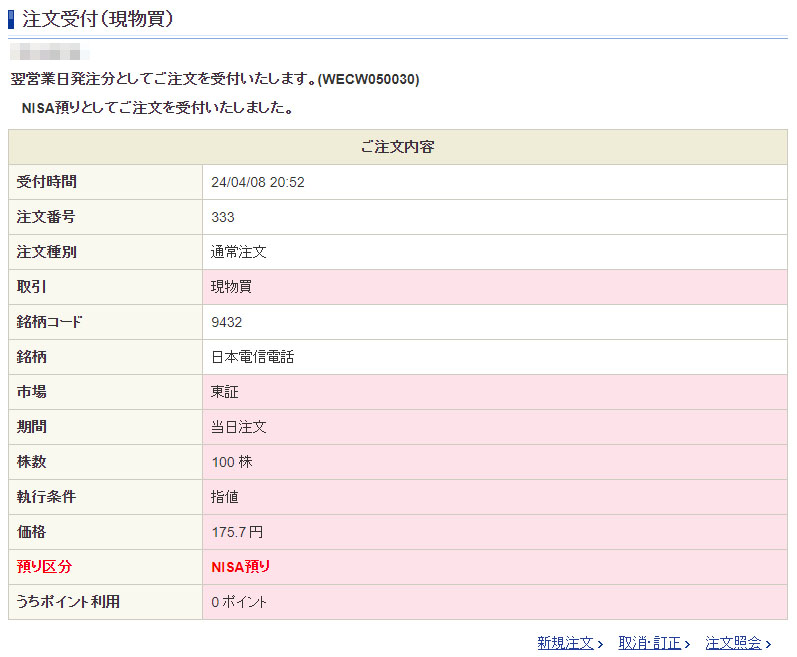Screen dimensions: 797x657
Task: Click the red NISA預り value
Action: (241, 567)
